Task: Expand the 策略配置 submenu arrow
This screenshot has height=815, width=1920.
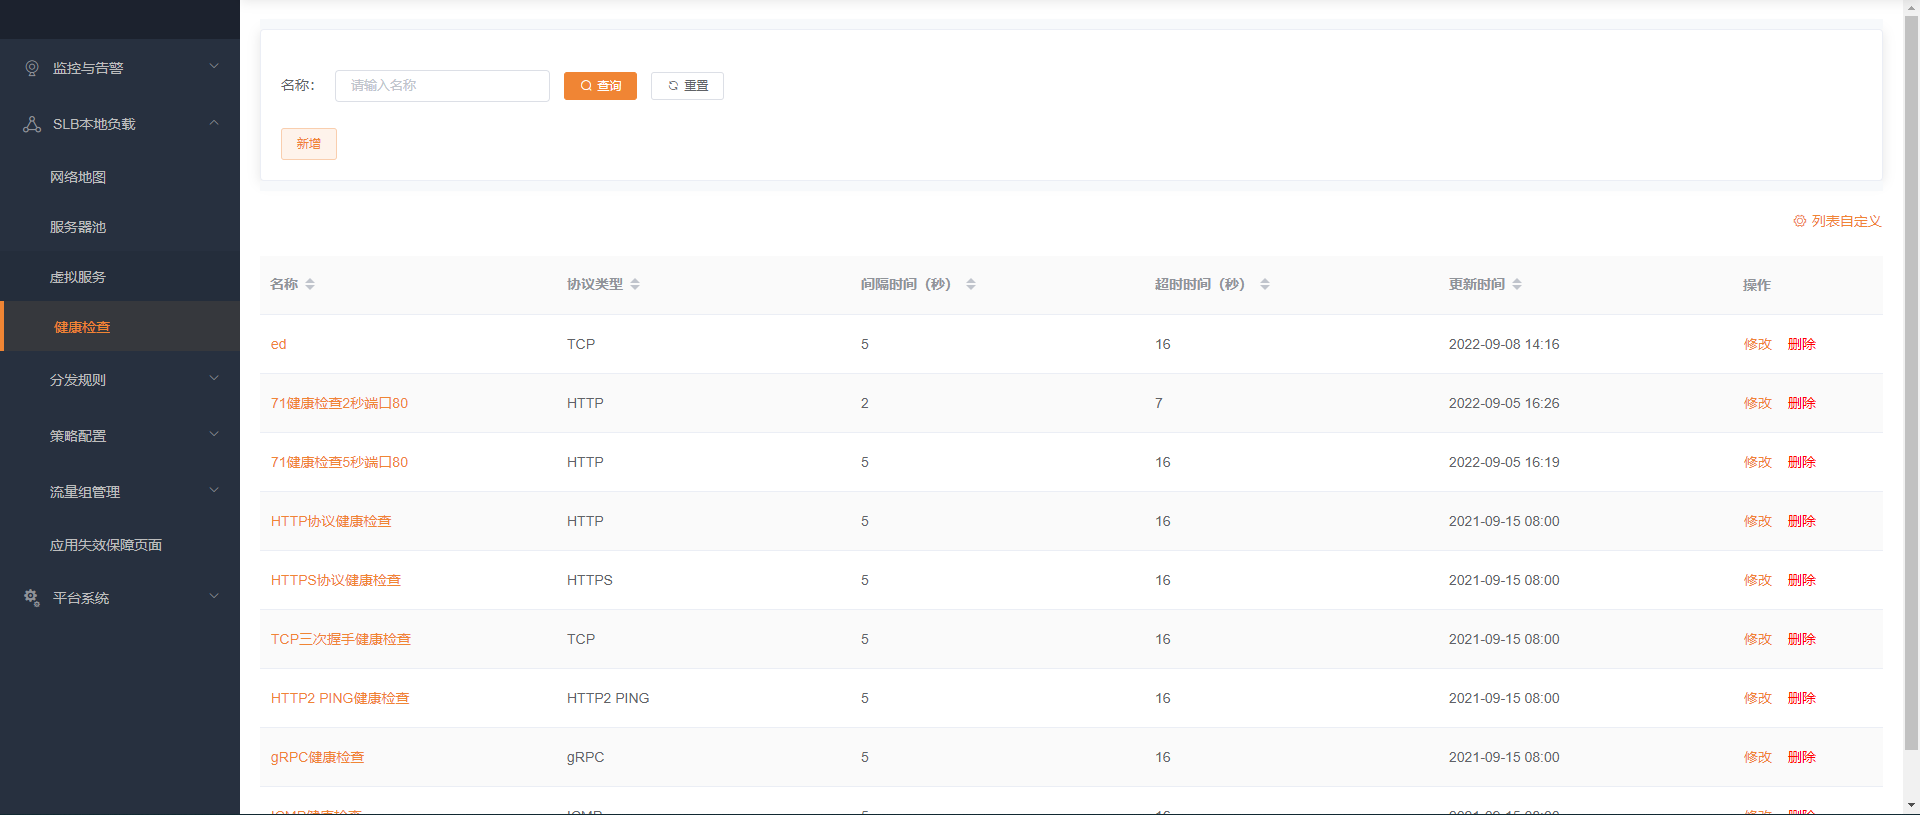Action: point(214,435)
